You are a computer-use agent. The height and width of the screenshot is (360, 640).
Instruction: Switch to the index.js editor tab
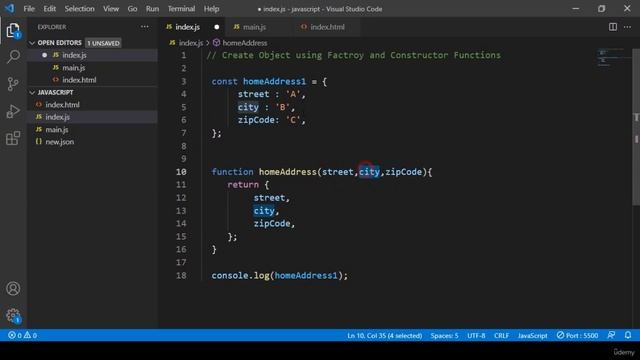click(192, 27)
